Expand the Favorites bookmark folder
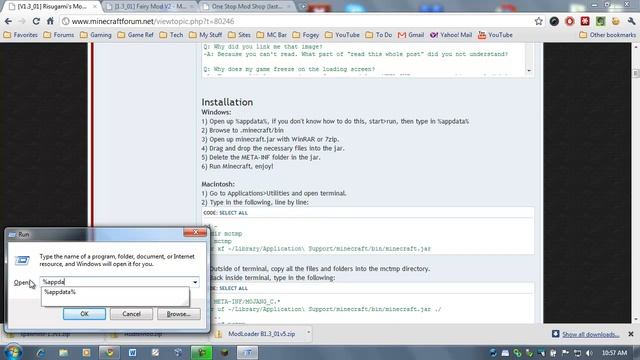This screenshot has width=640, height=360. (x=20, y=35)
